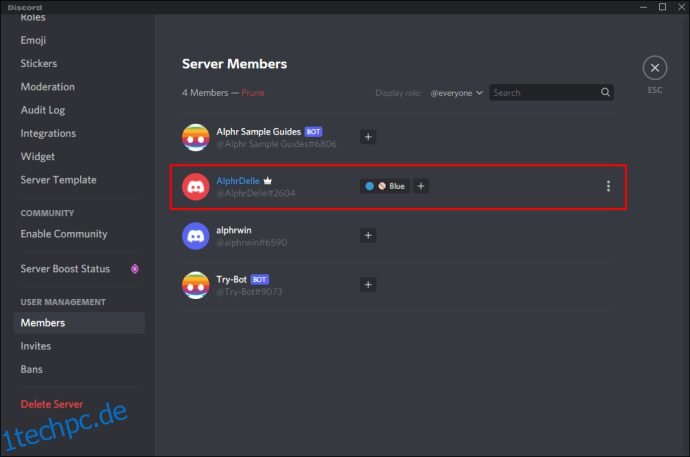This screenshot has height=457, width=690.
Task: Click the server owner crown icon
Action: point(268,180)
